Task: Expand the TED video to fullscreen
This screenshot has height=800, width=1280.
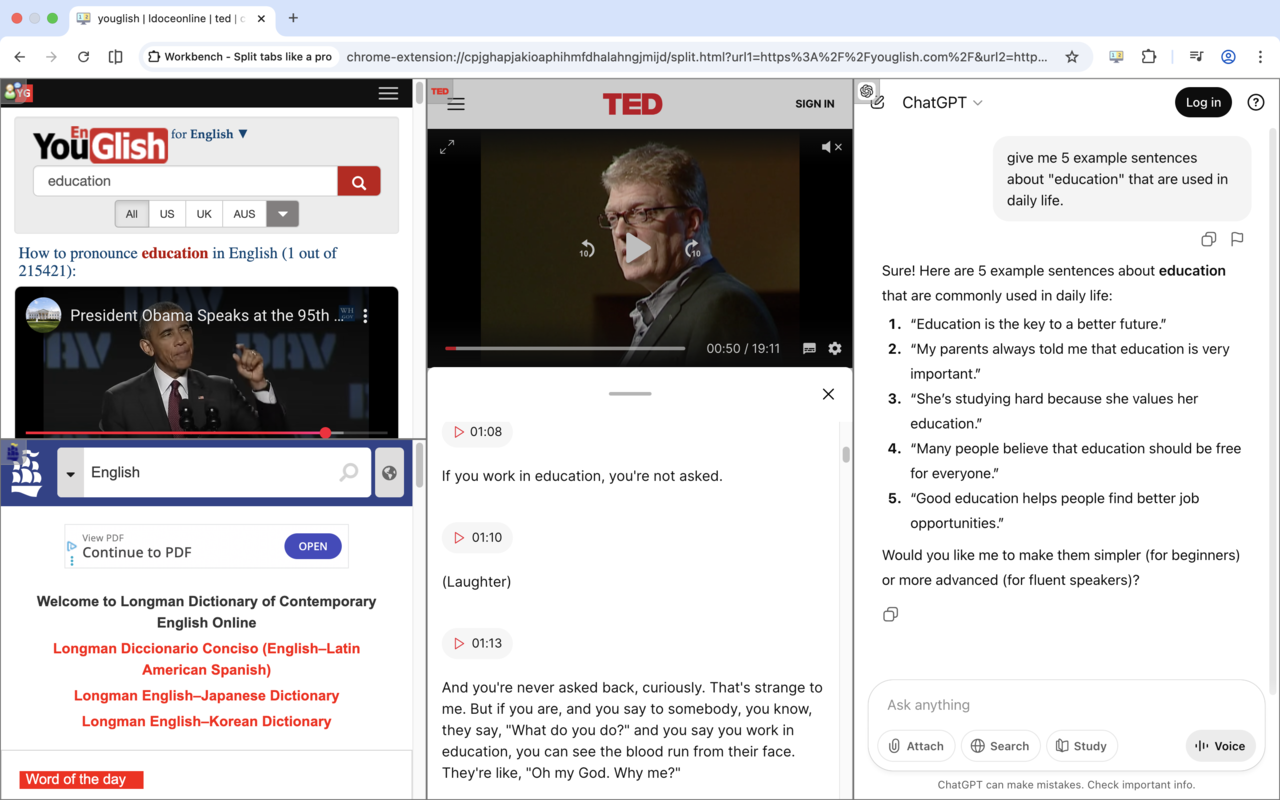Action: pos(447,147)
